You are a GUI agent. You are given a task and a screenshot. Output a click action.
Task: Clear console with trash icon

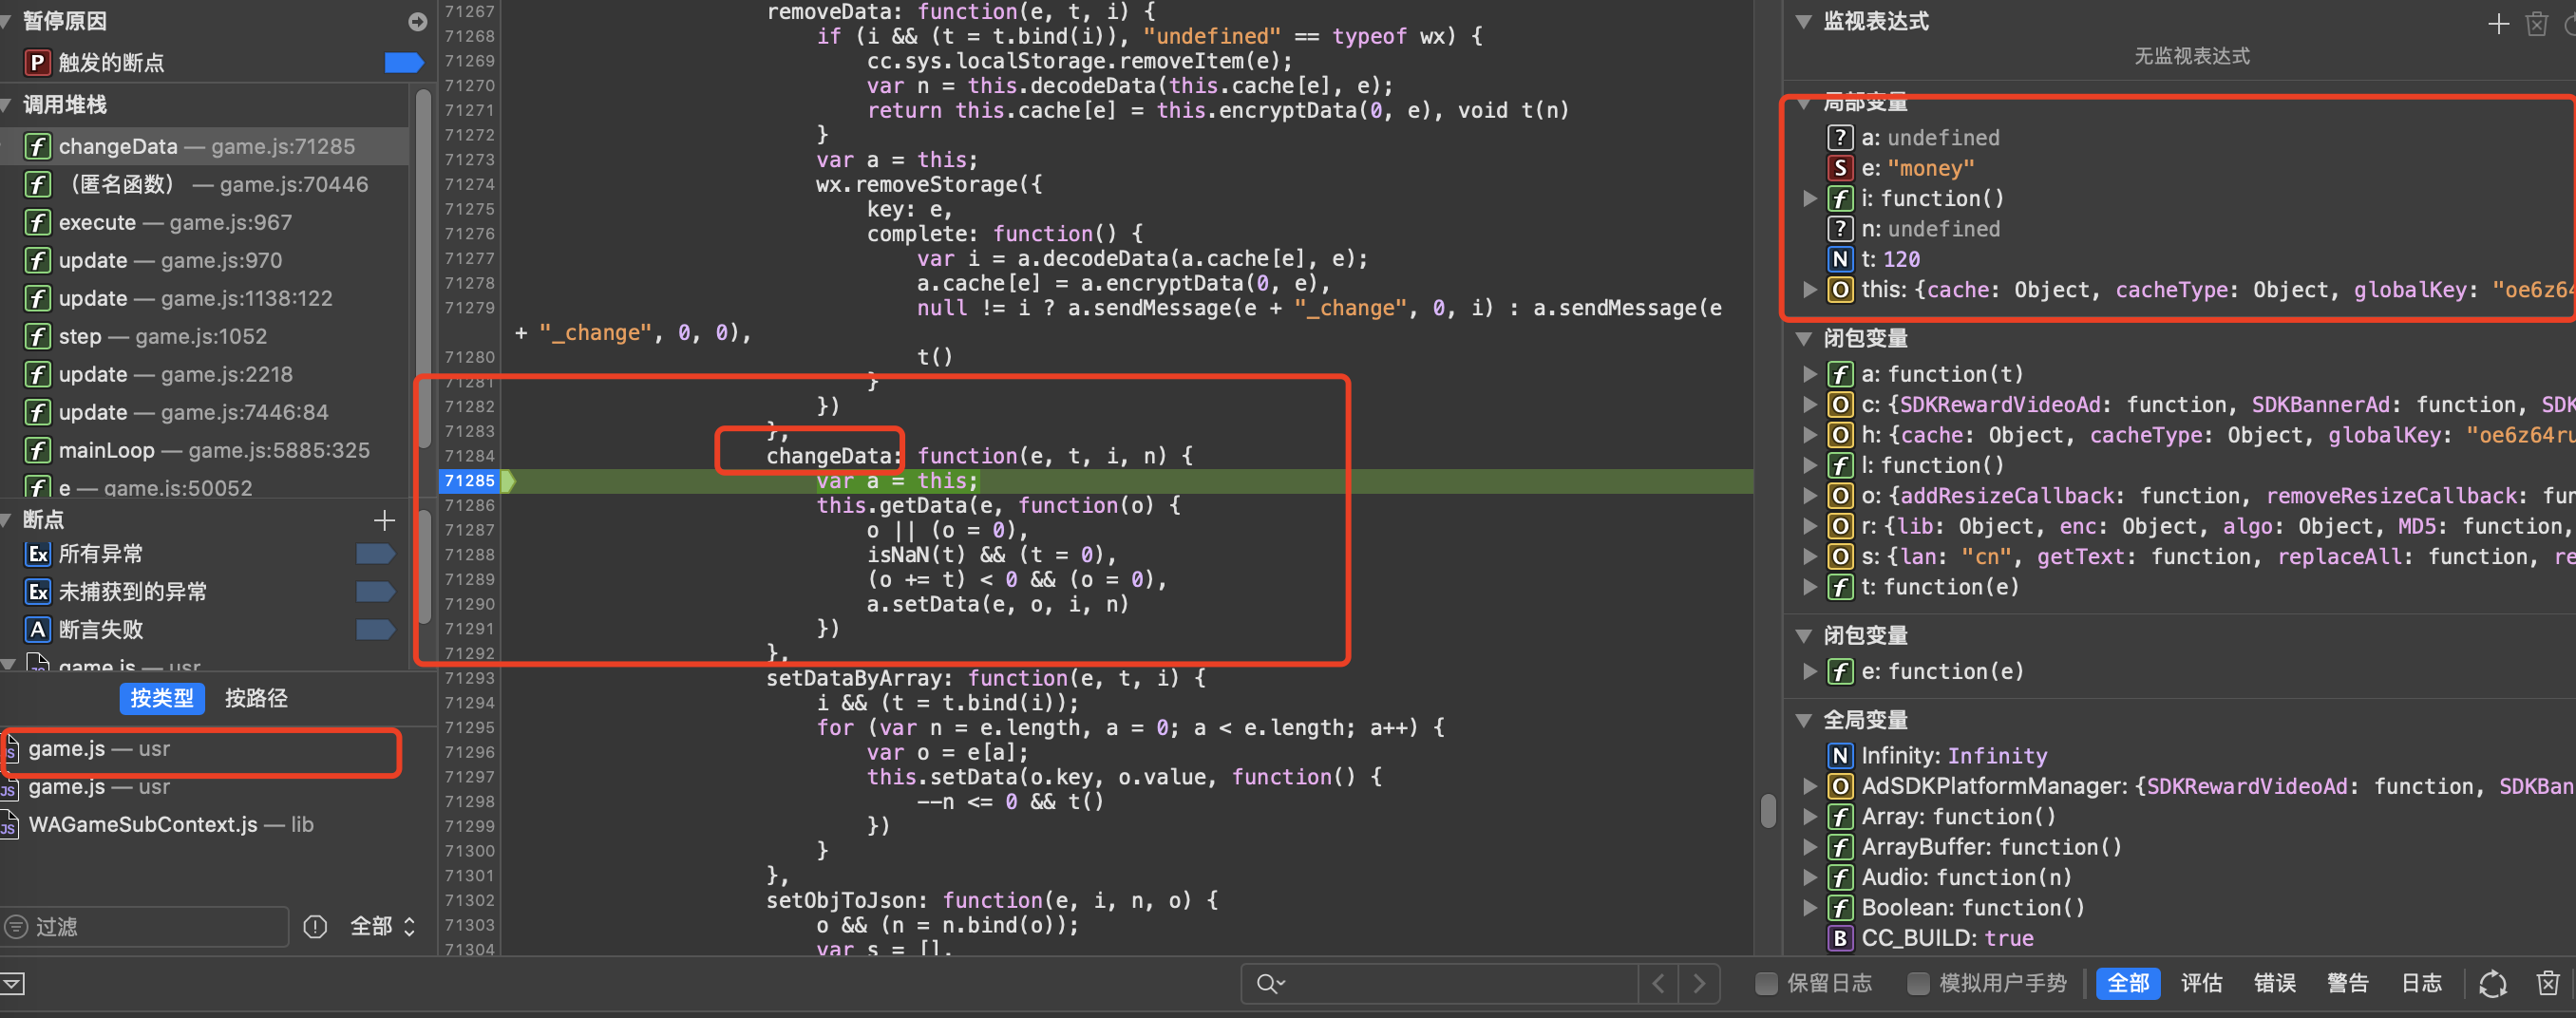tap(2548, 985)
